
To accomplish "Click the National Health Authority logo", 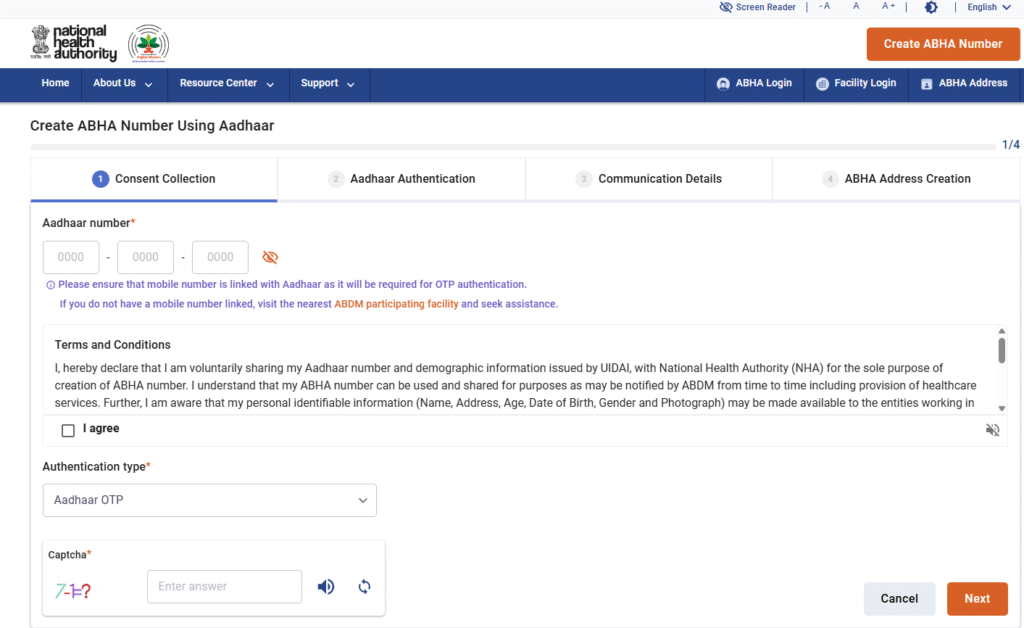I will point(73,44).
